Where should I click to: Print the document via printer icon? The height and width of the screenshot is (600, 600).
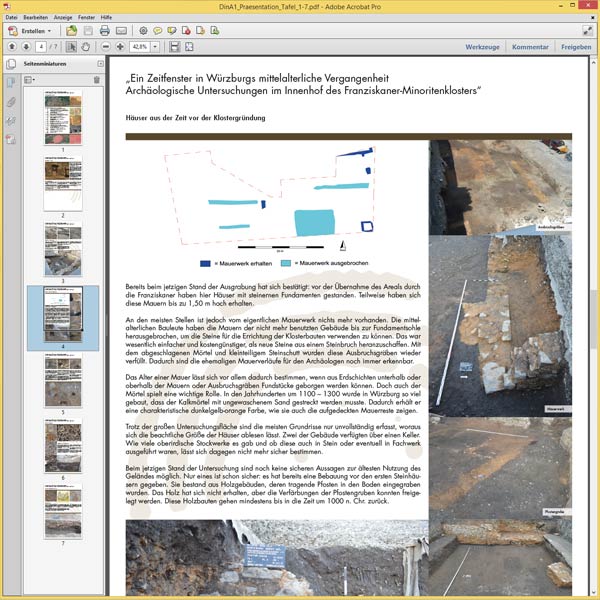pos(104,31)
